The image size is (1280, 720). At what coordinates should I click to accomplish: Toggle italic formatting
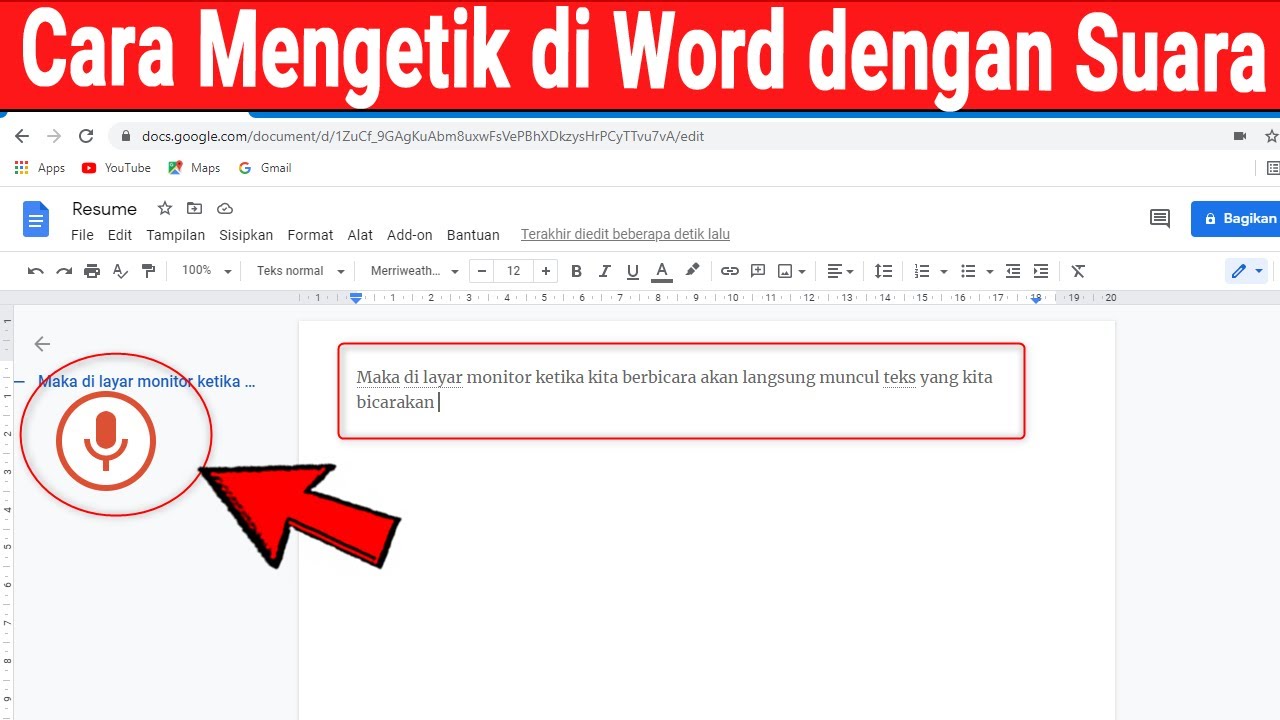click(604, 271)
